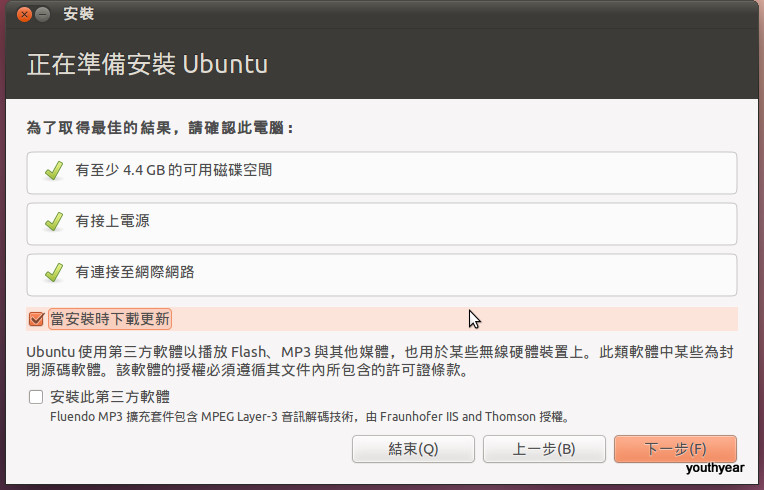Click the heading 正在準備安裝 Ubuntu
The image size is (764, 490).
[148, 64]
